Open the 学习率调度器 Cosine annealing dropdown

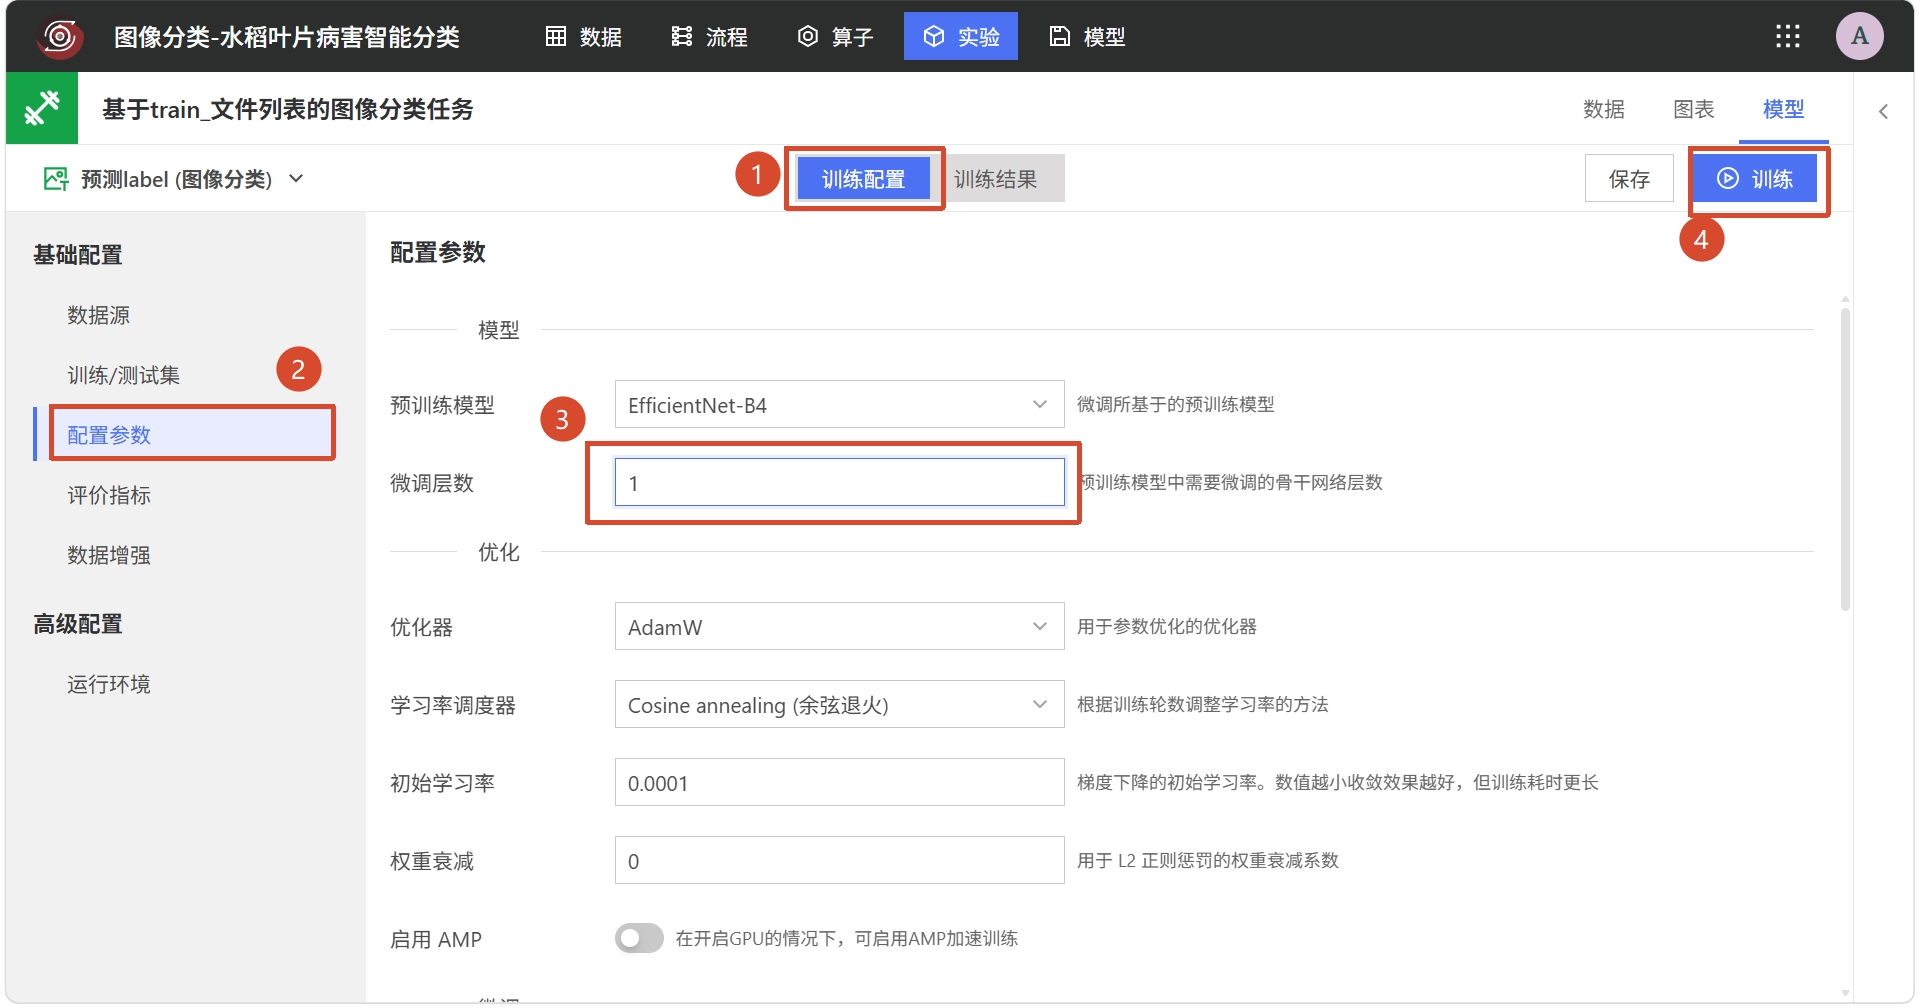click(x=839, y=705)
